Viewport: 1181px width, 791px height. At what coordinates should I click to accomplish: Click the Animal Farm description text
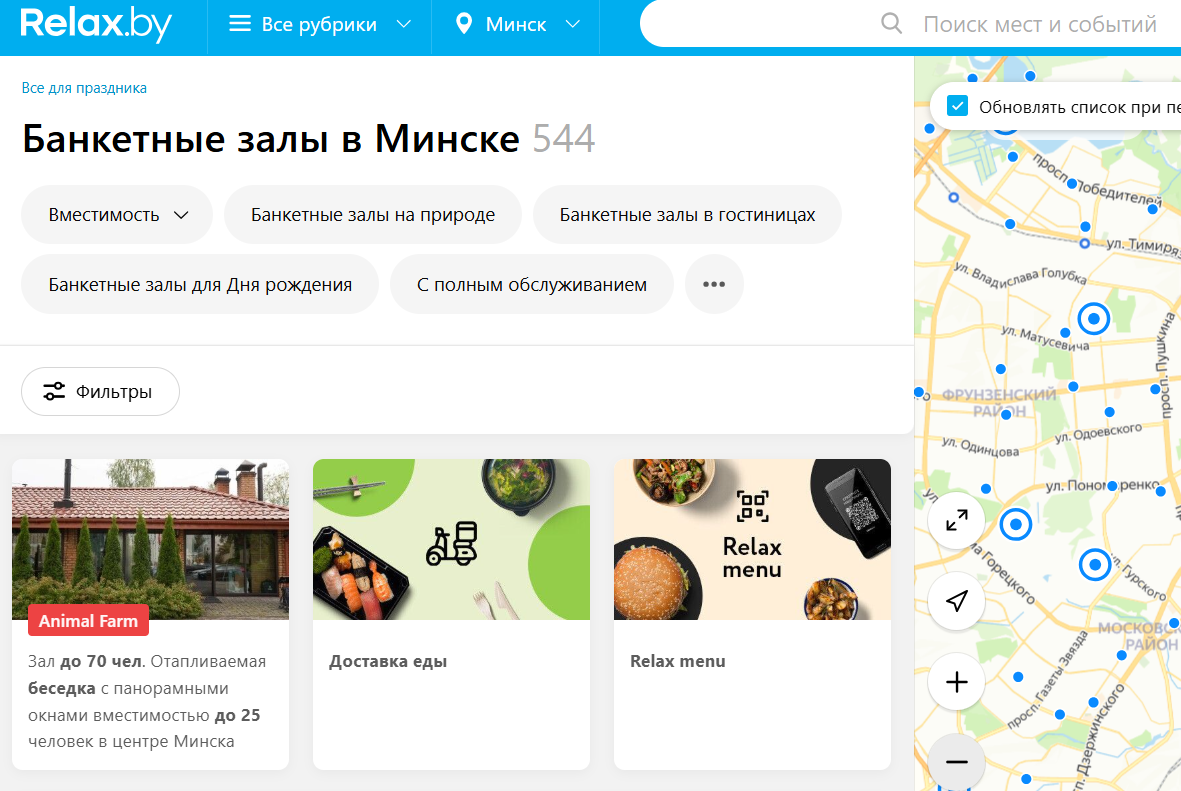tap(147, 701)
